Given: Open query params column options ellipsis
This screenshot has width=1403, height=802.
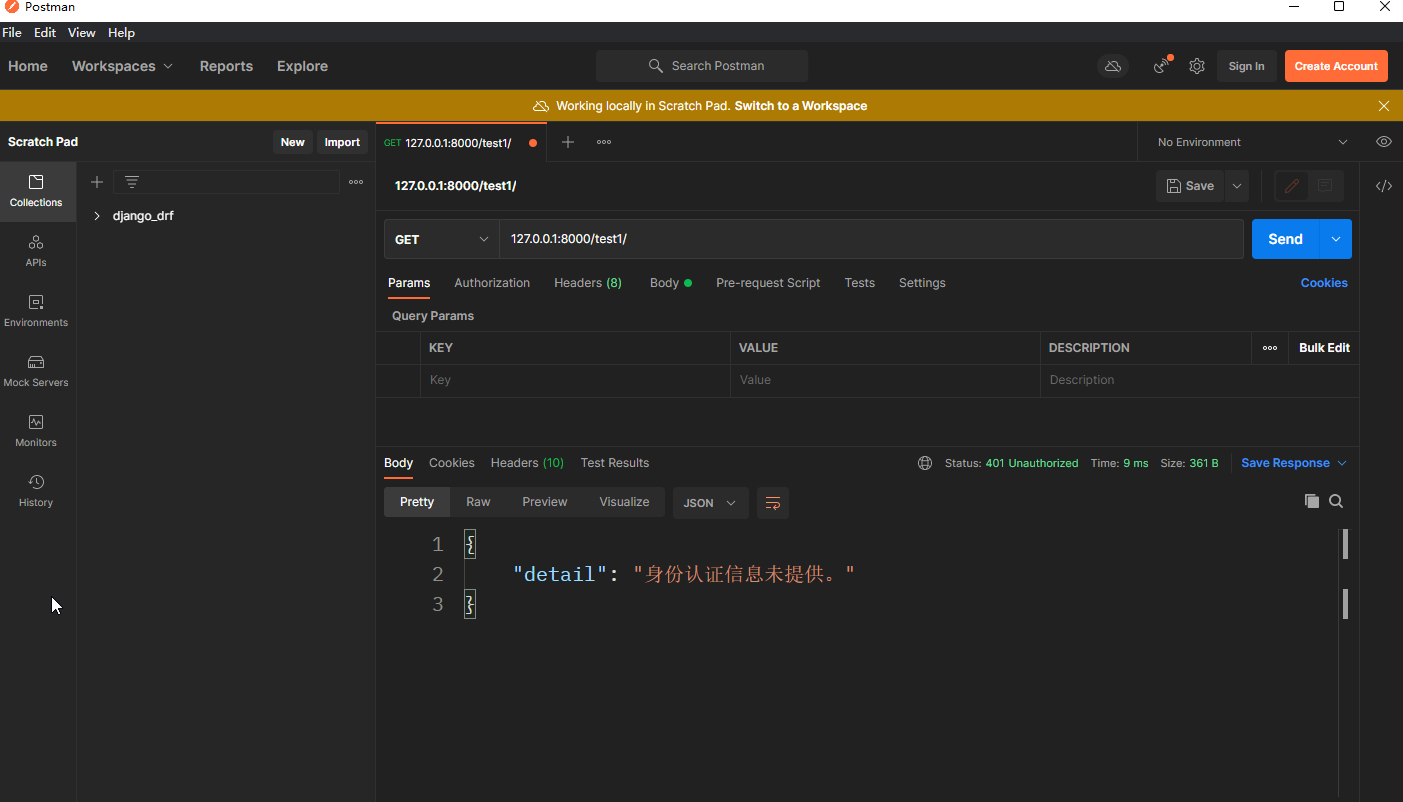Looking at the screenshot, I should click(1270, 348).
